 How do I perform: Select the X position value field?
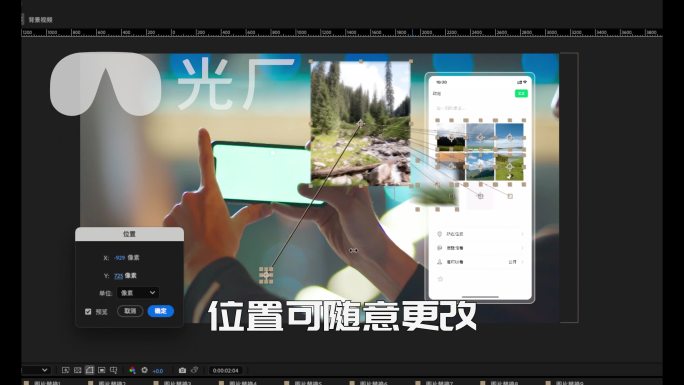coord(120,258)
